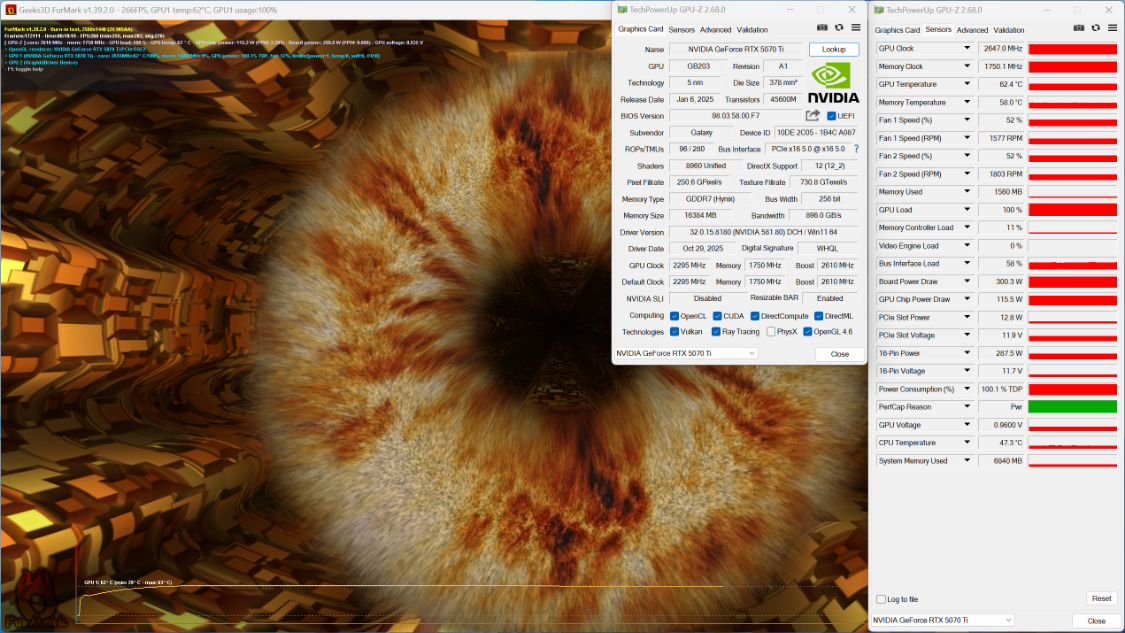
Task: Expand the Memory Used sensor dropdown
Action: point(966,192)
